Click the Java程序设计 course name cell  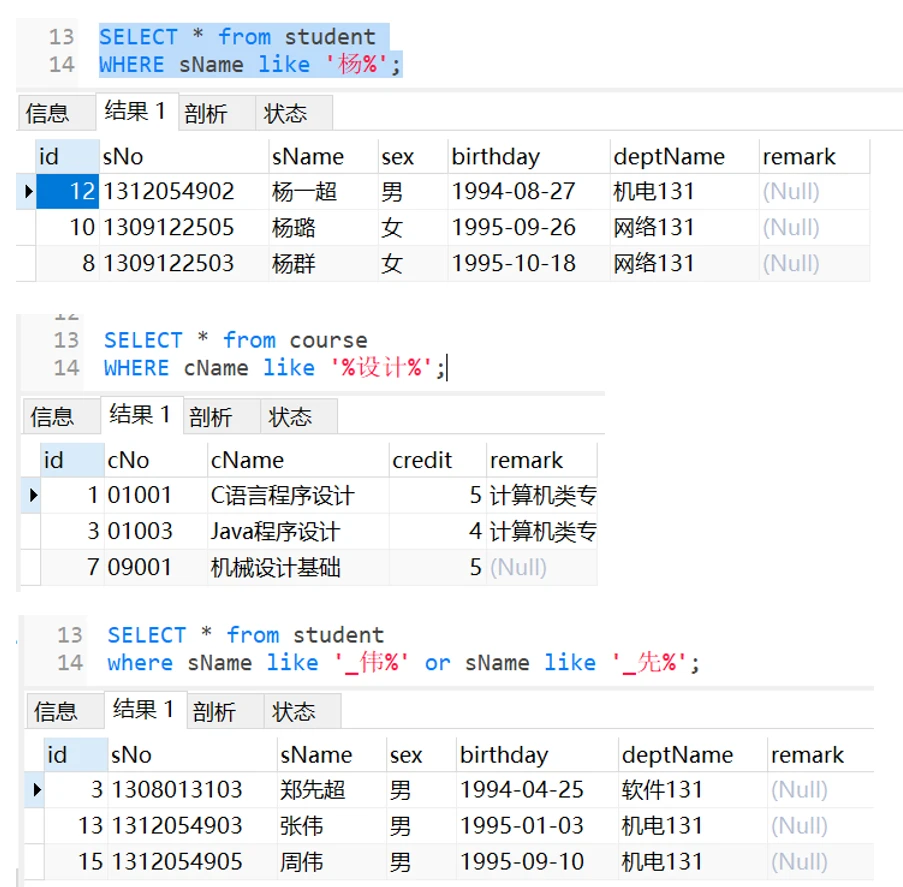tap(275, 531)
